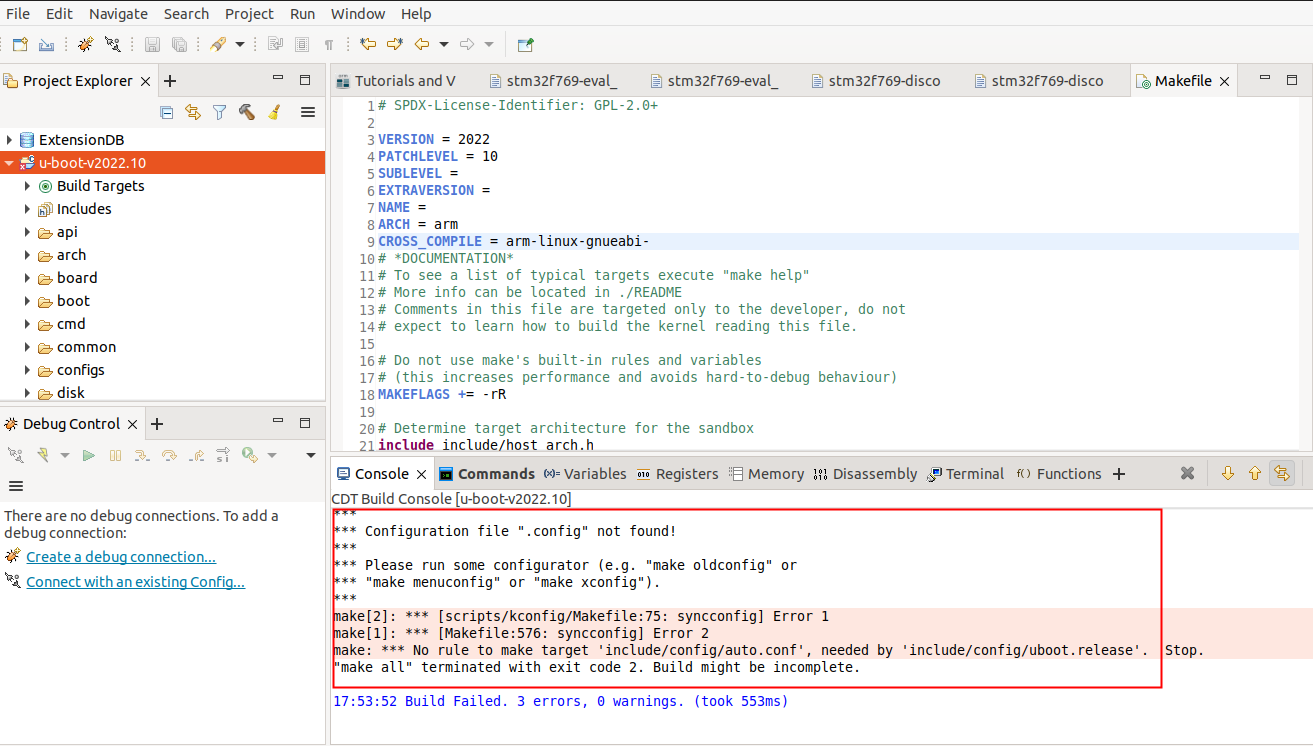The width and height of the screenshot is (1313, 746).
Task: Click Connect with an existing Config link
Action: 135,582
